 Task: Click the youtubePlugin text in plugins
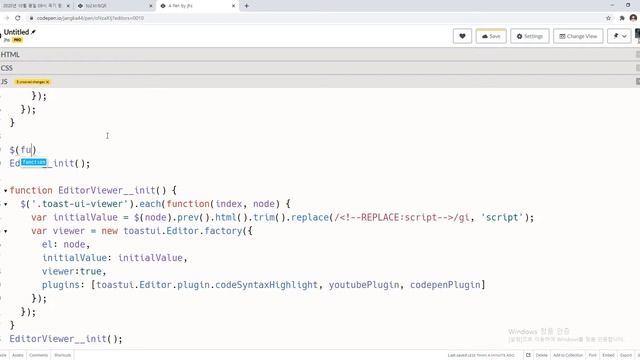pyautogui.click(x=364, y=285)
